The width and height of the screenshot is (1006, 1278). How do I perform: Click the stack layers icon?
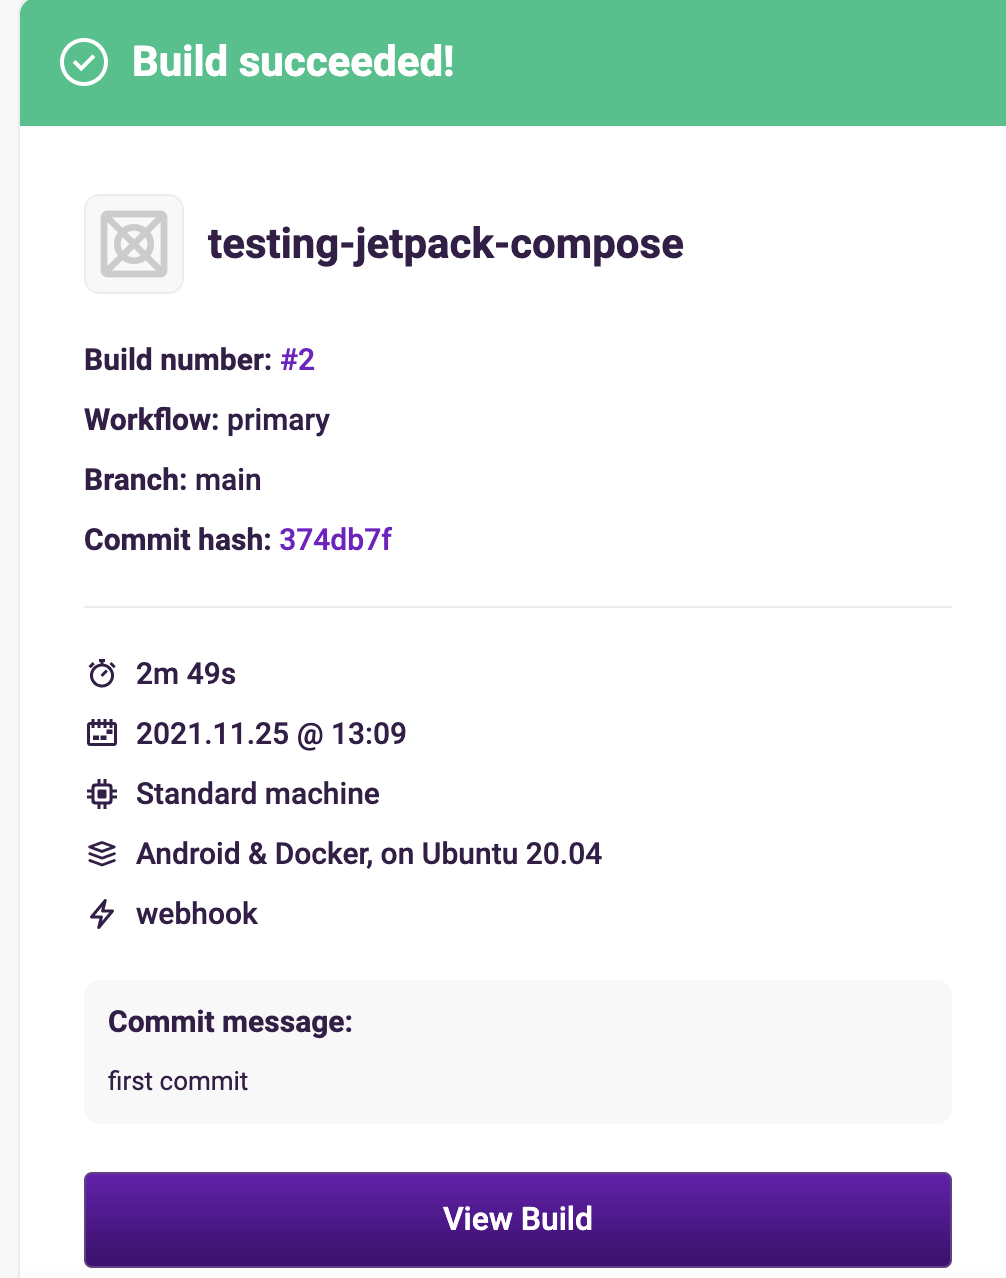102,854
